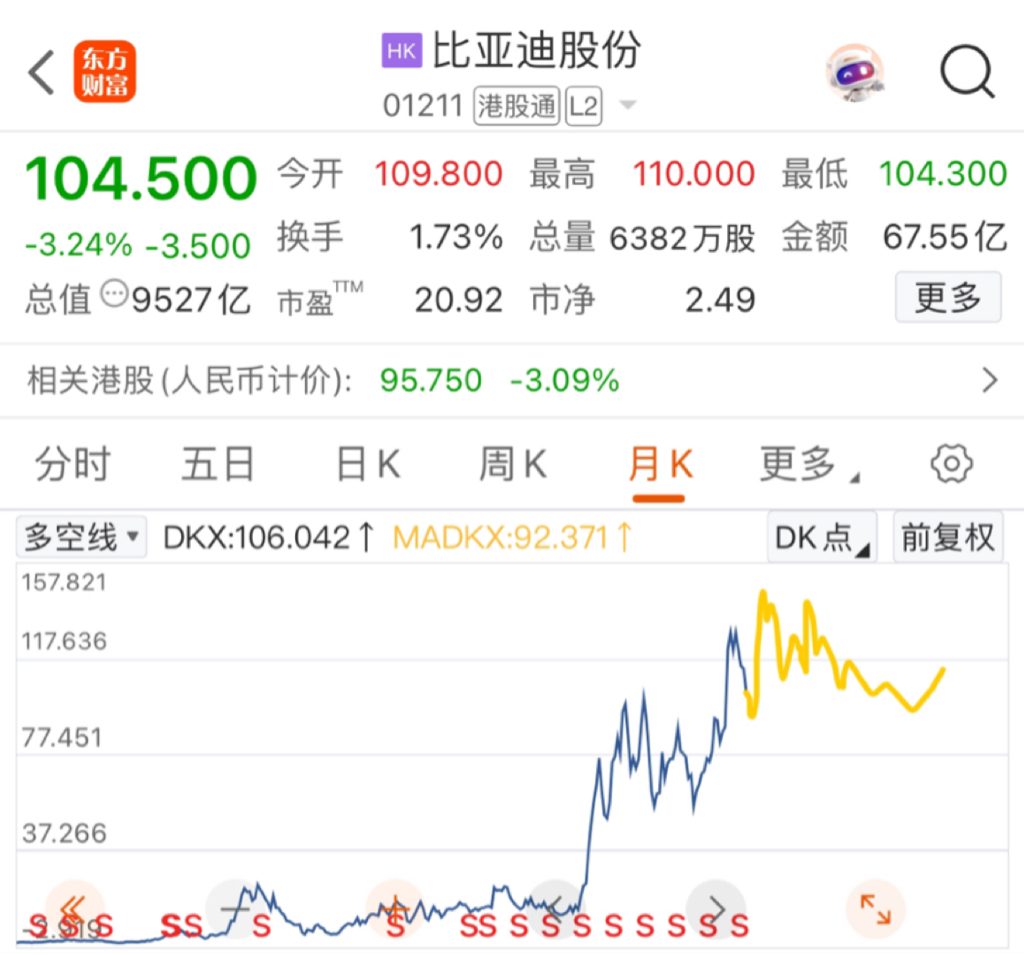Open the DK点 dropdown
Viewport: 1024px width, 955px height.
(x=822, y=538)
